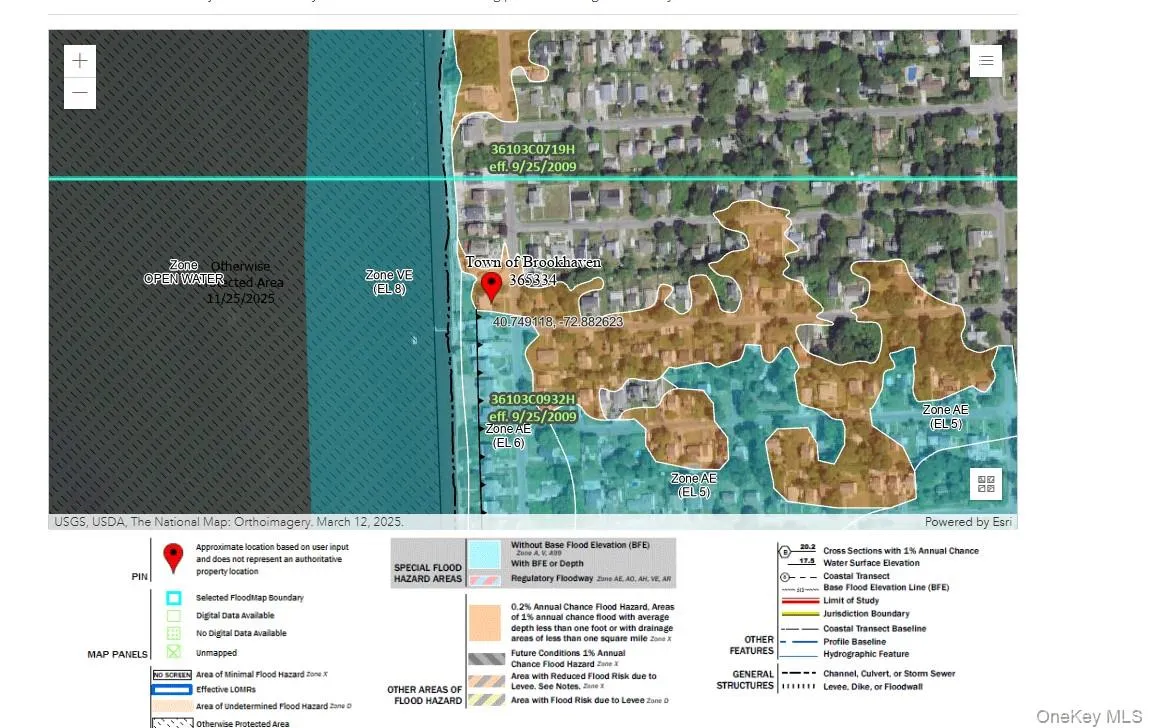Image resolution: width=1149 pixels, height=728 pixels.
Task: Click the Levee, Dike, or Floodwall tick symbol
Action: pyautogui.click(x=799, y=687)
